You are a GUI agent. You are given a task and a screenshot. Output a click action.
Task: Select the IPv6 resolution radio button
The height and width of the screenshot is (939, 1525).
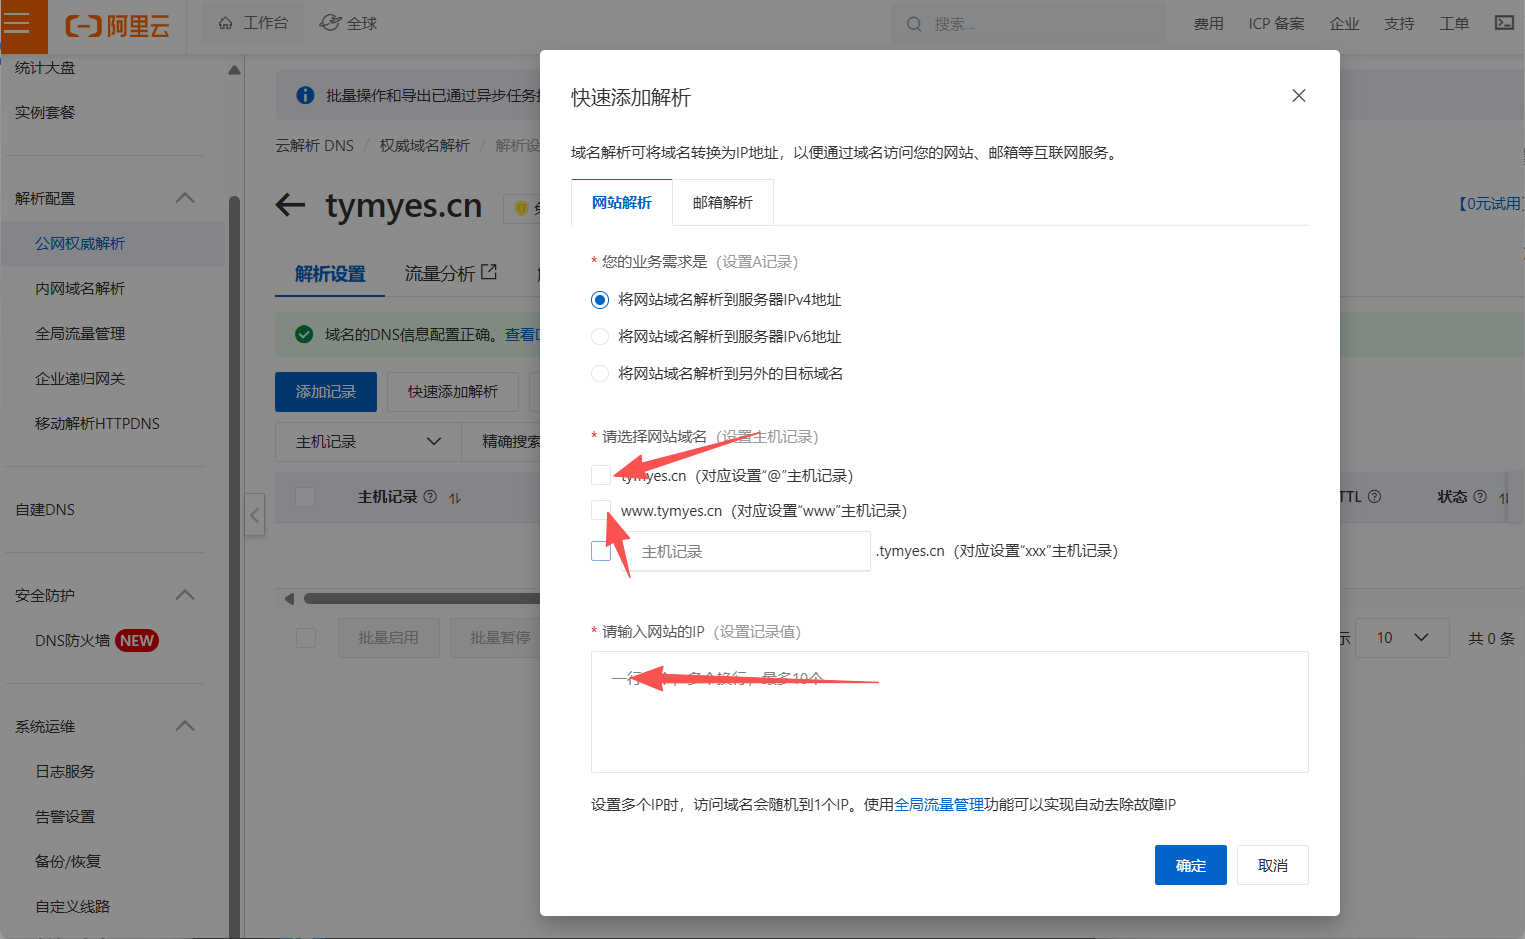(x=599, y=336)
